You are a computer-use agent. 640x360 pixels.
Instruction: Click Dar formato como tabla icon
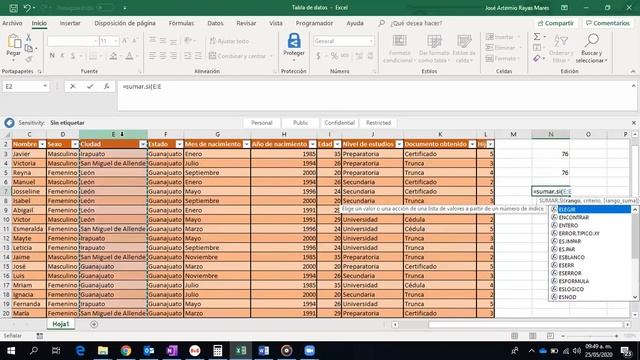pyautogui.click(x=434, y=41)
